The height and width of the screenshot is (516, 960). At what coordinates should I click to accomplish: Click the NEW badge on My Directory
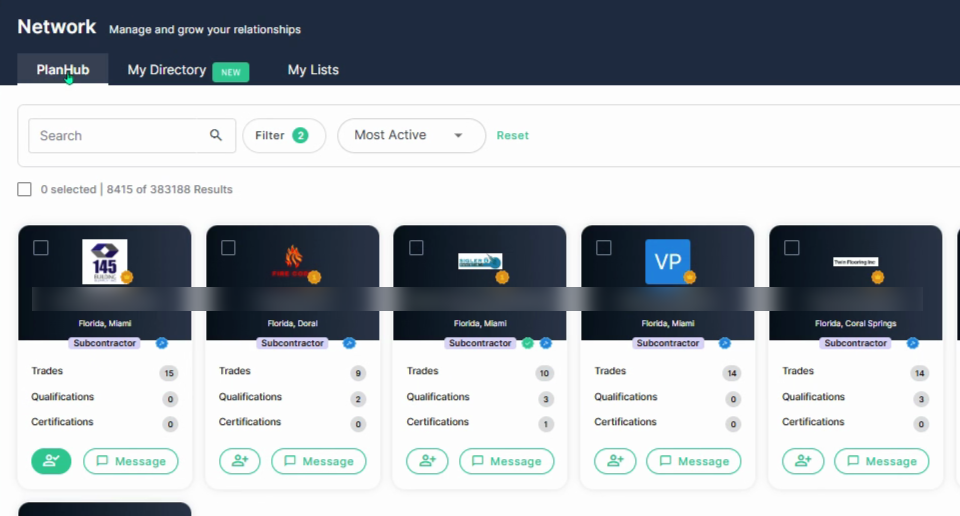(231, 72)
